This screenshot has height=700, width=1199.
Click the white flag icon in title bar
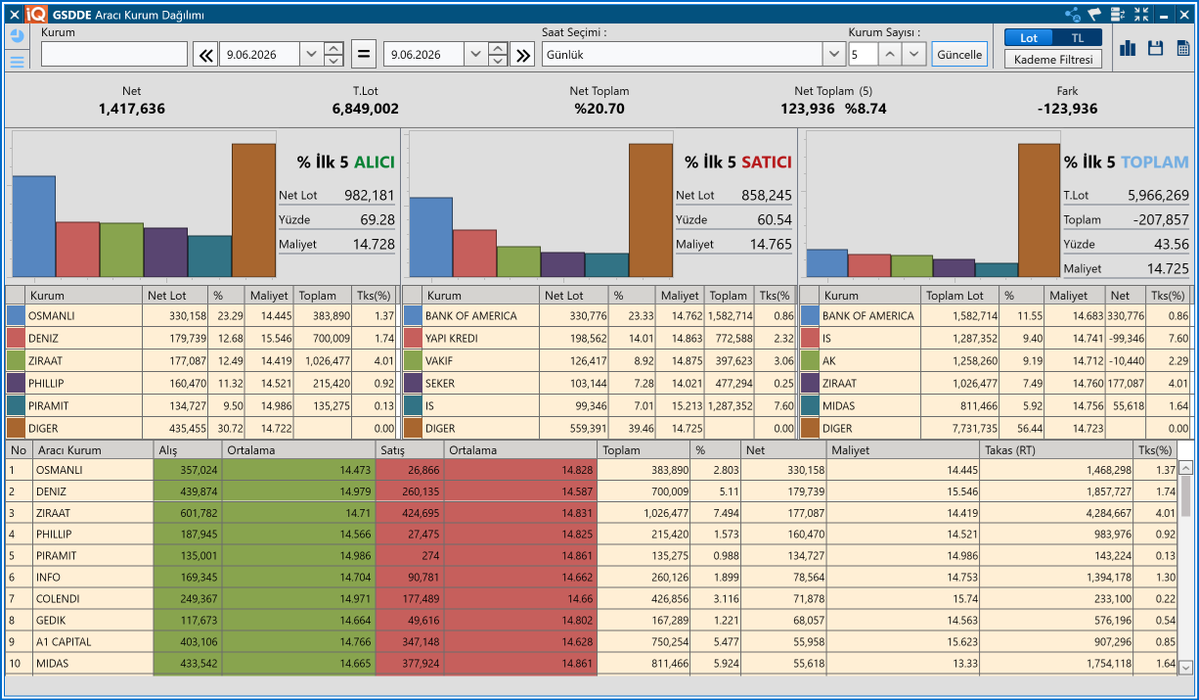[1095, 15]
